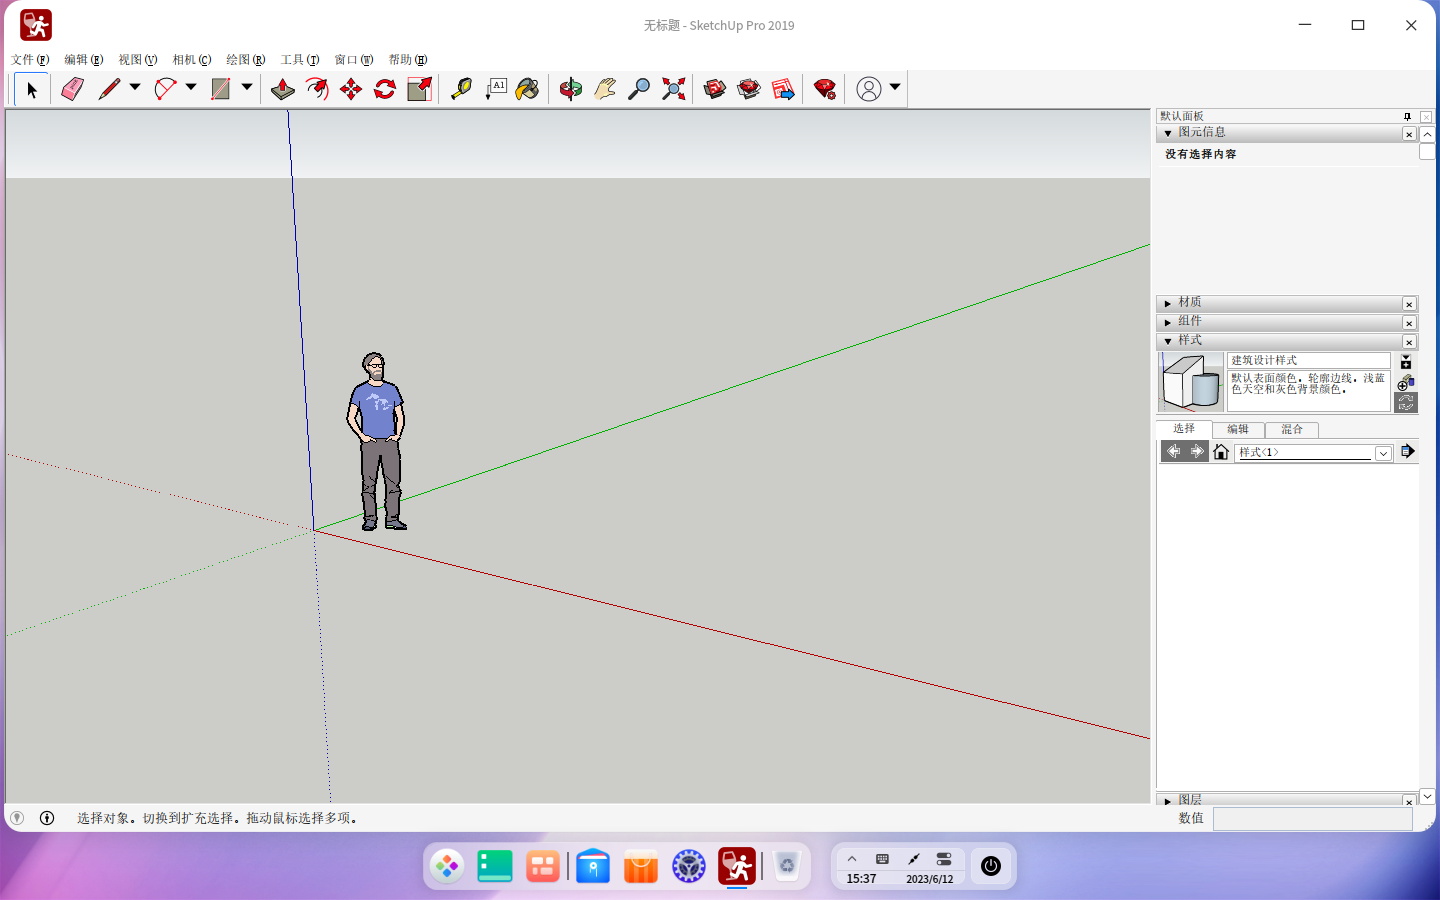The height and width of the screenshot is (900, 1440).
Task: Select the Eraser tool
Action: pos(72,89)
